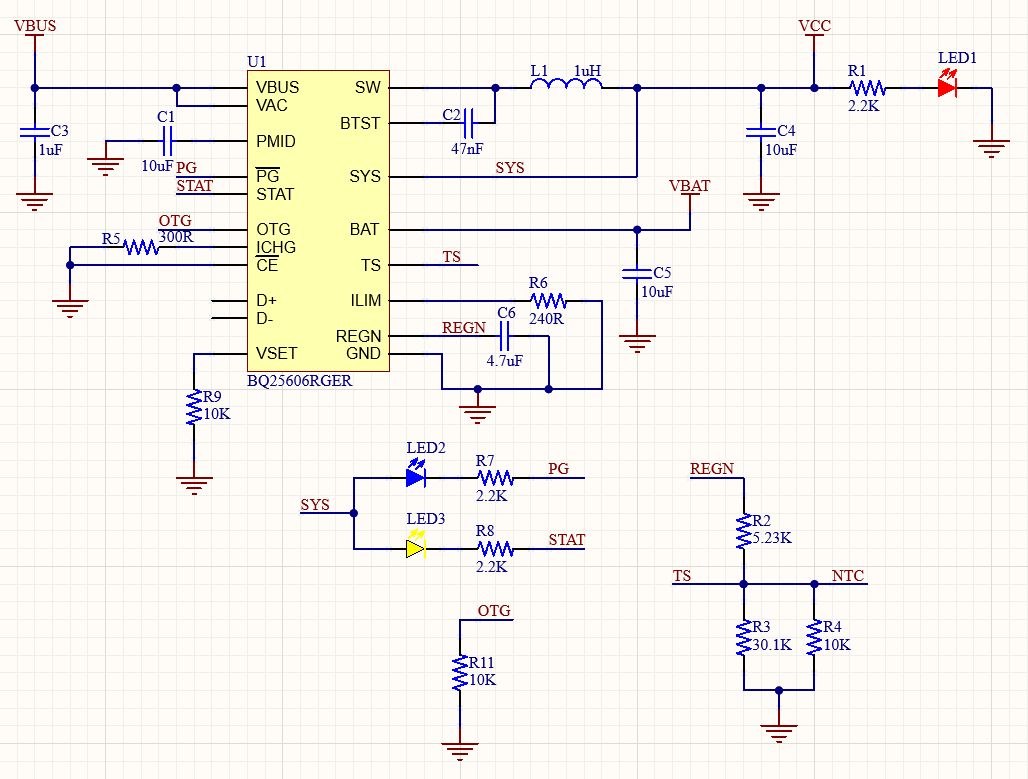Click the capacitor C3 symbol

pos(33,130)
